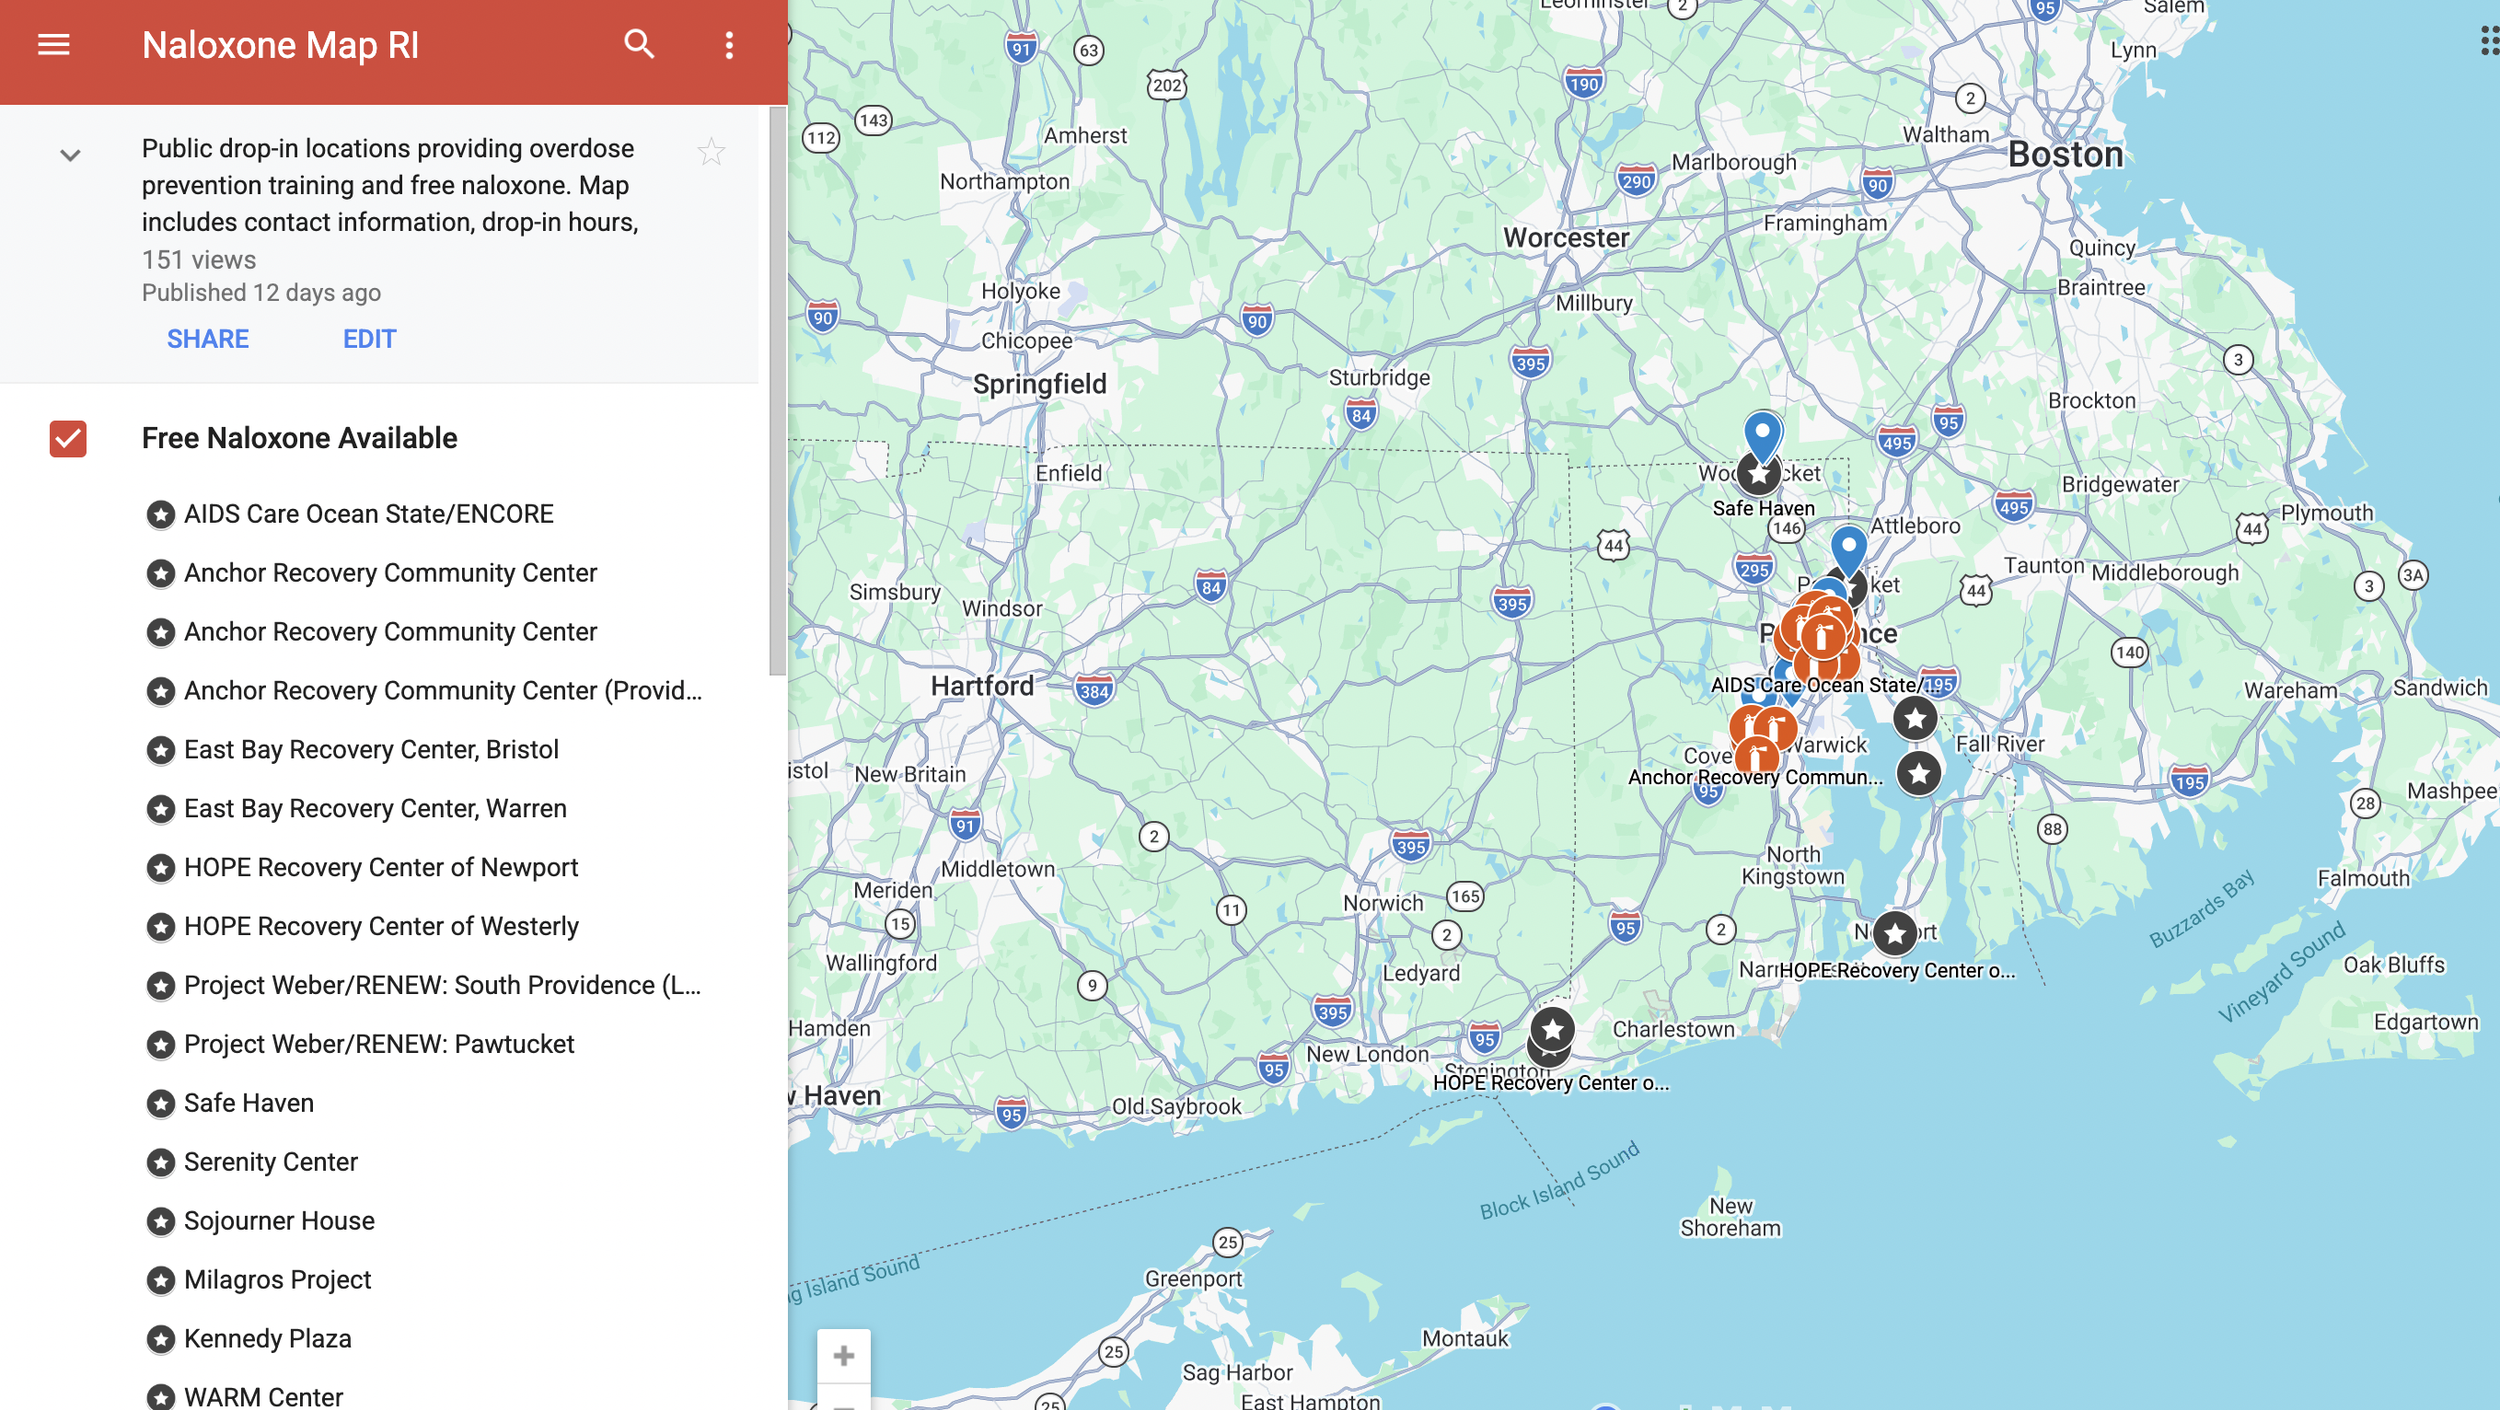Click the star marker west of Fall River
This screenshot has height=1410, width=2500.
(1919, 774)
